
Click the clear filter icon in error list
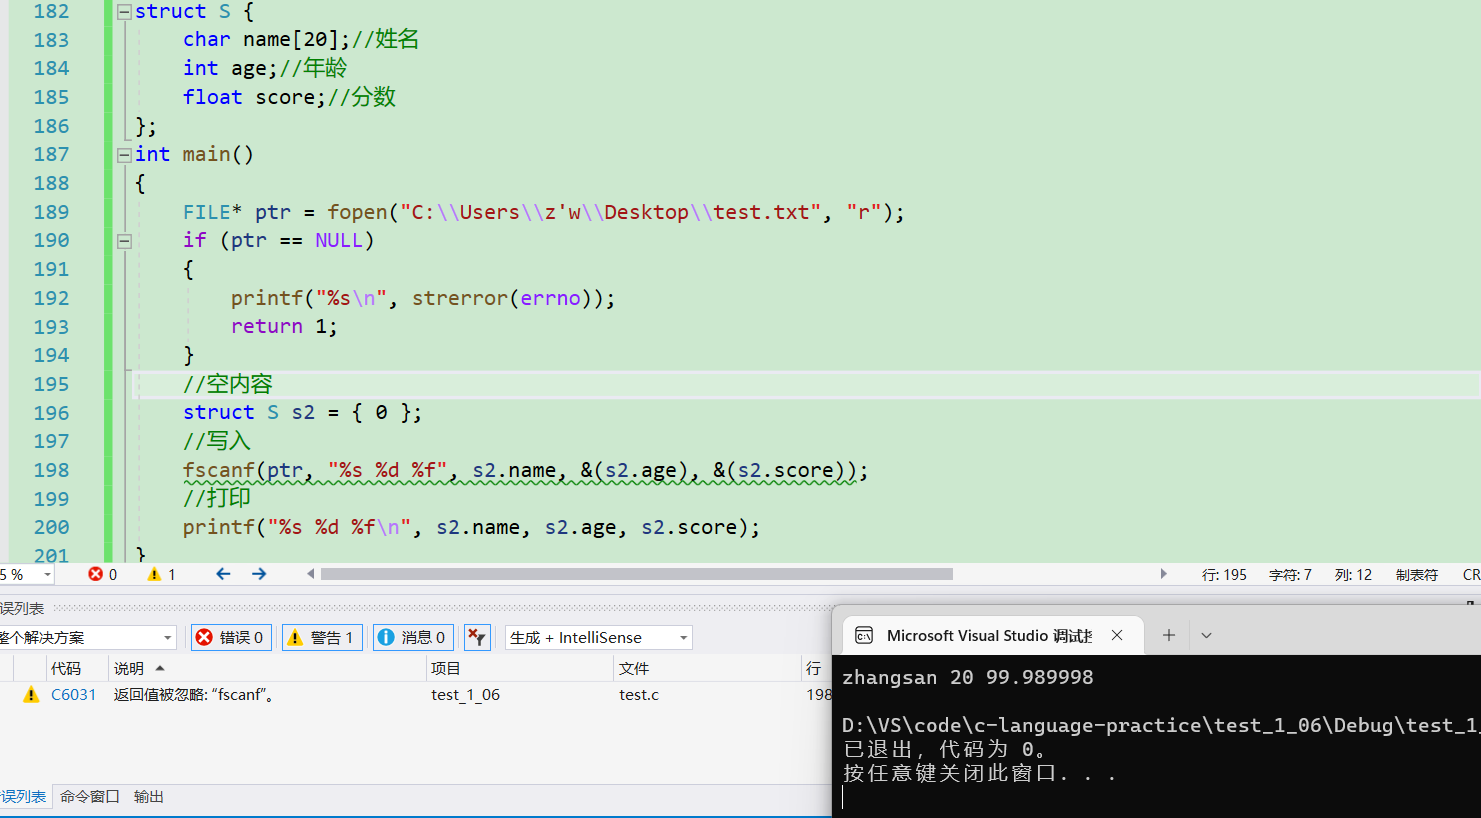(477, 638)
